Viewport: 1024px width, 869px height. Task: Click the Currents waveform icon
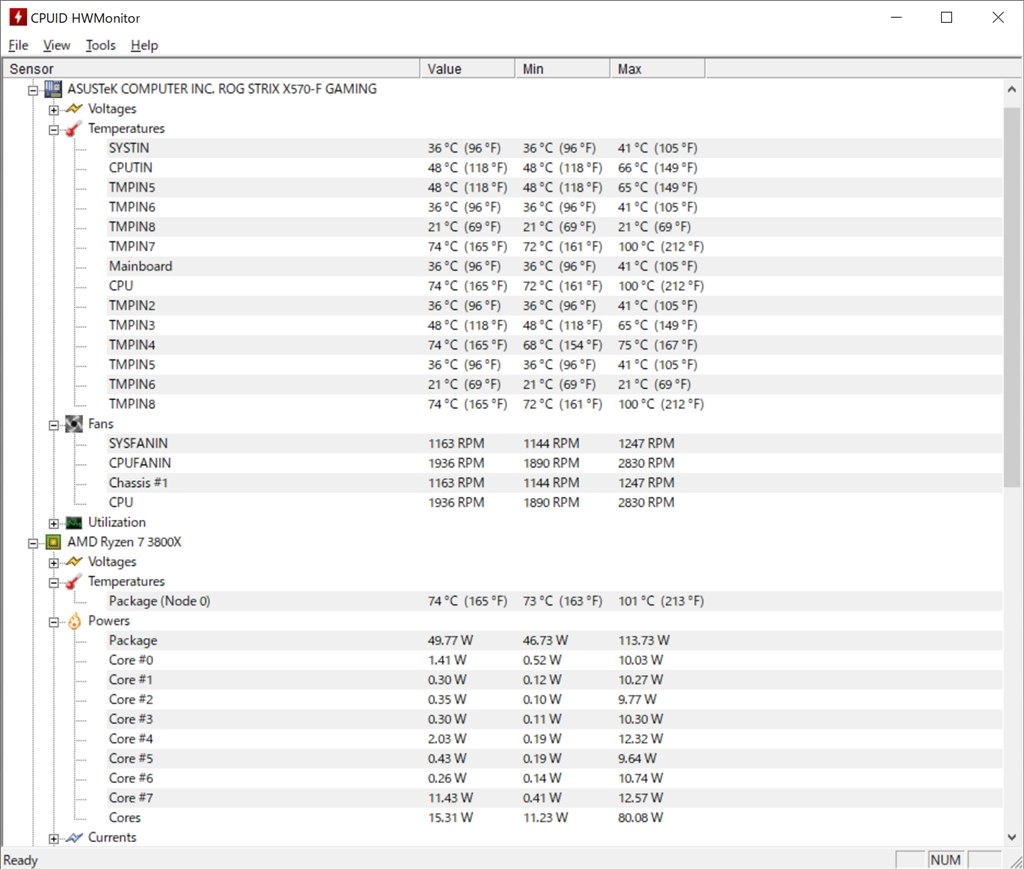click(x=74, y=838)
